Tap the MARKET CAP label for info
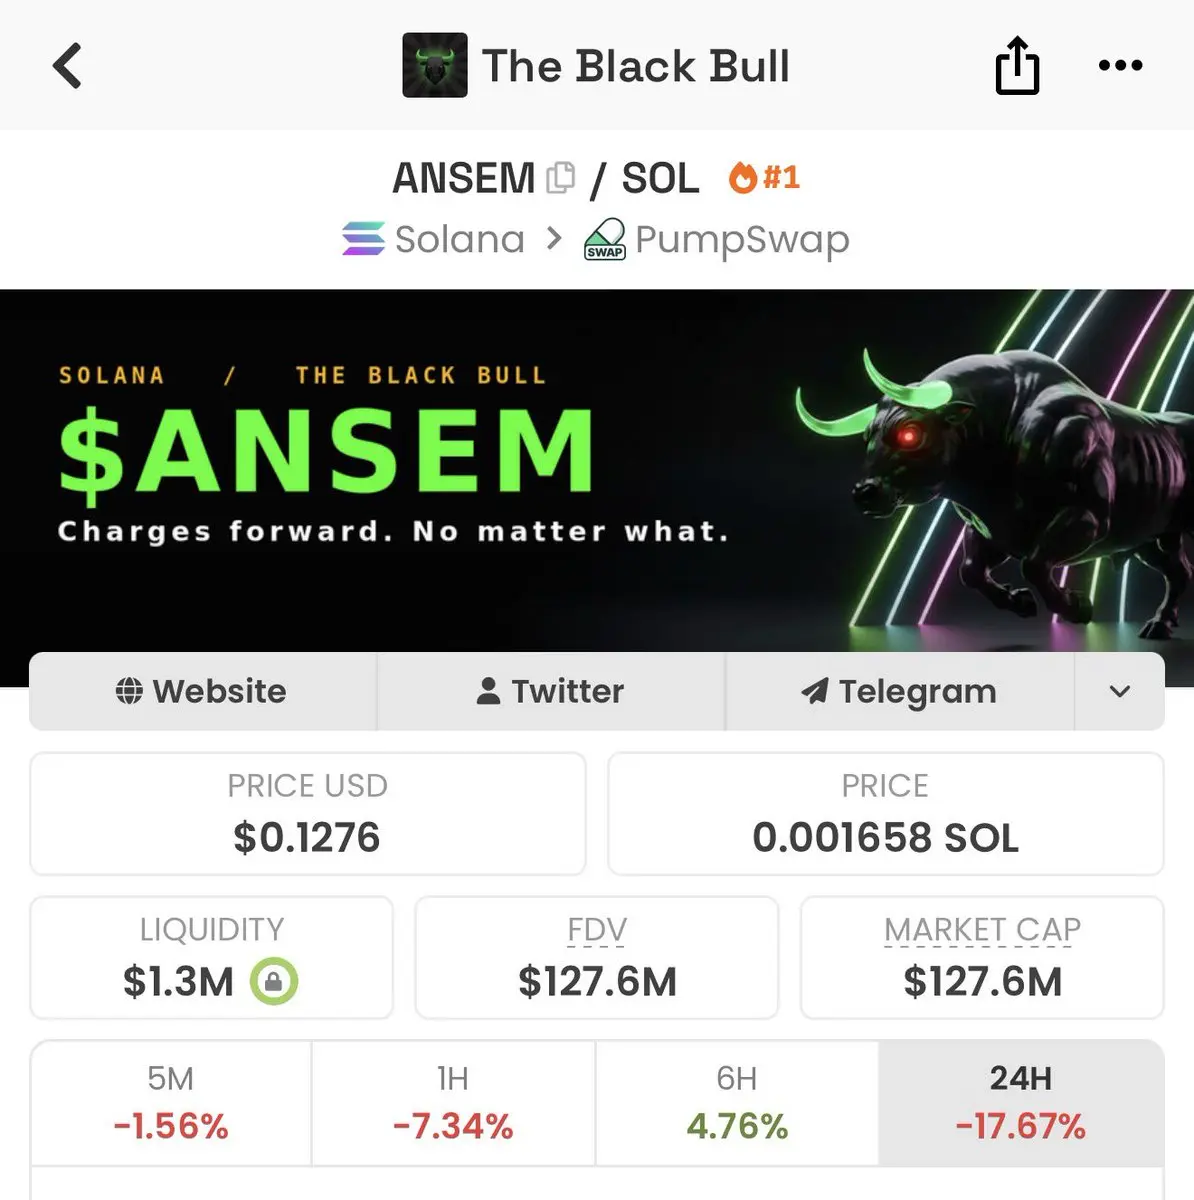Screen dimensions: 1194x1200 pos(982,930)
